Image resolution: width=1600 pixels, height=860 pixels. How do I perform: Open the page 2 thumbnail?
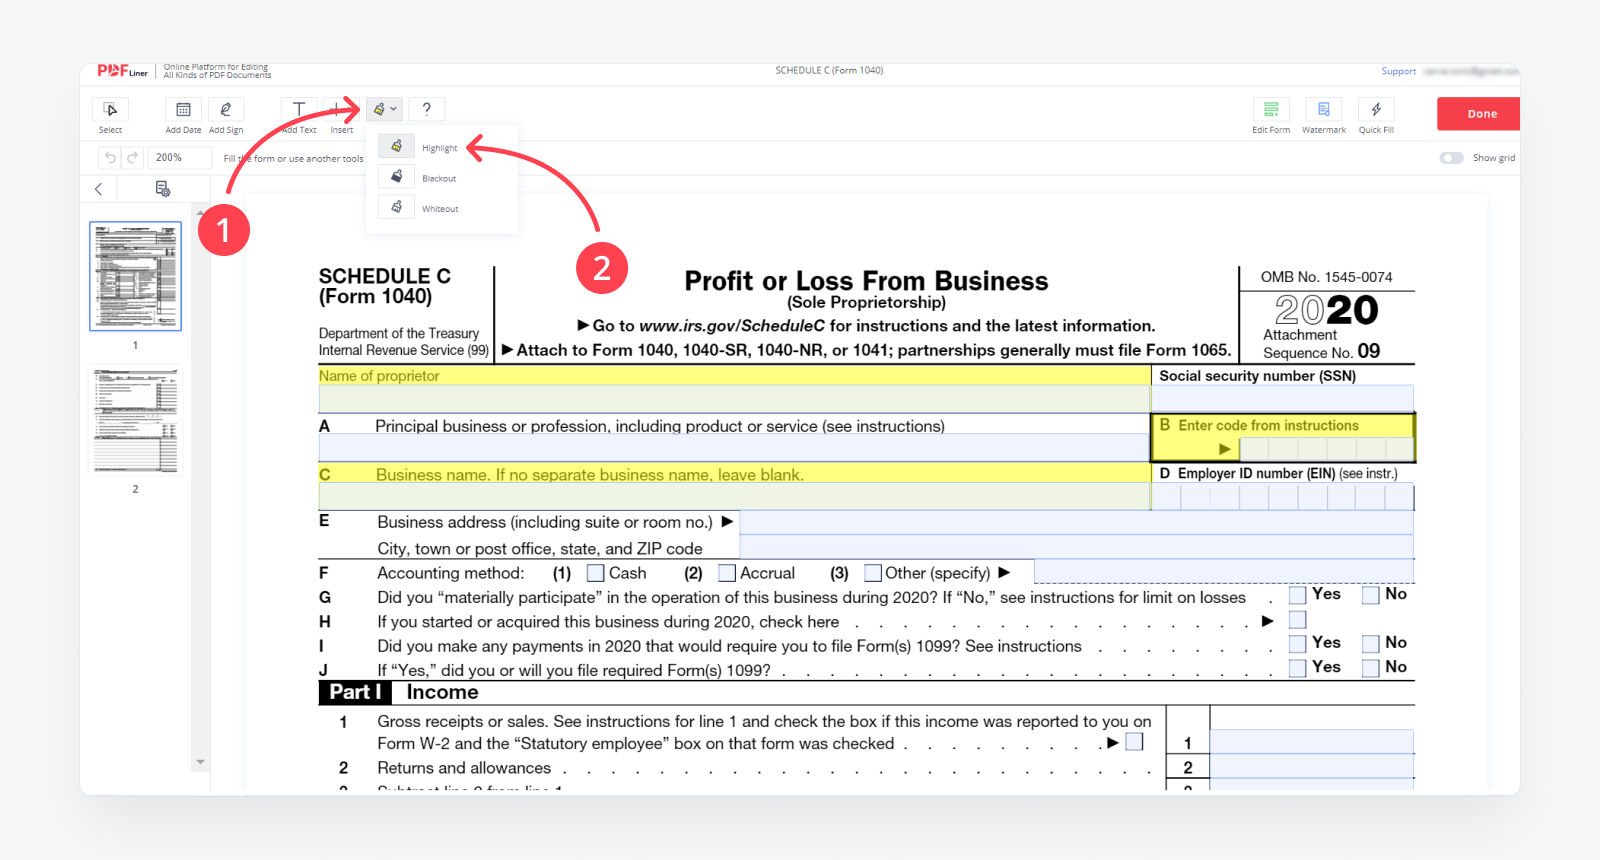pos(136,421)
